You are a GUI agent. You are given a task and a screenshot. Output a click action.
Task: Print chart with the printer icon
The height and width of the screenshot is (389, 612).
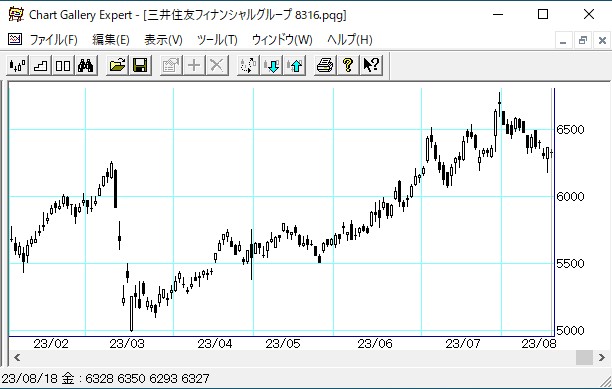coord(325,65)
